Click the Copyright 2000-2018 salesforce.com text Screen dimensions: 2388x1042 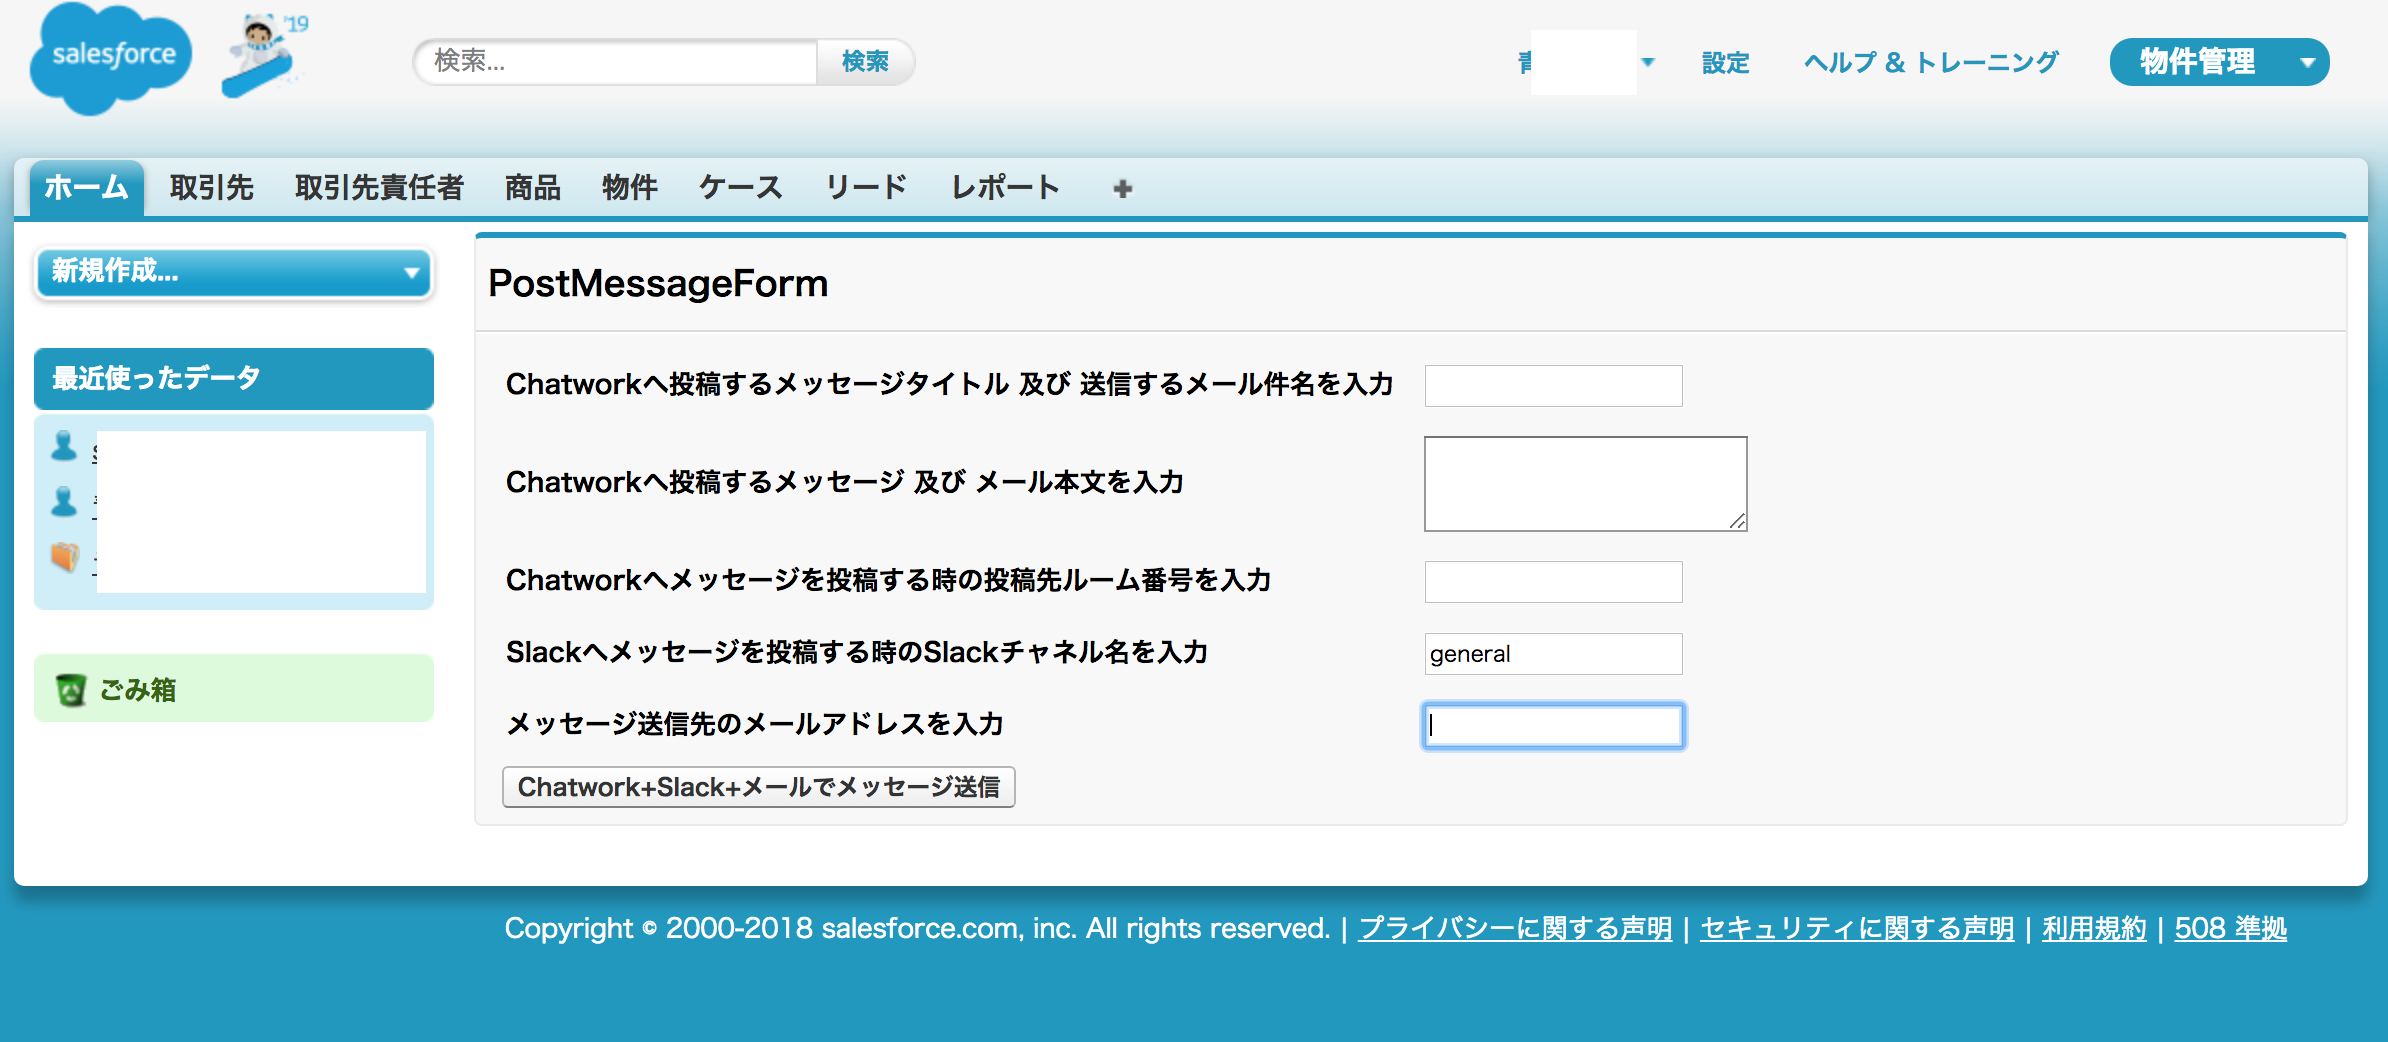coord(917,928)
